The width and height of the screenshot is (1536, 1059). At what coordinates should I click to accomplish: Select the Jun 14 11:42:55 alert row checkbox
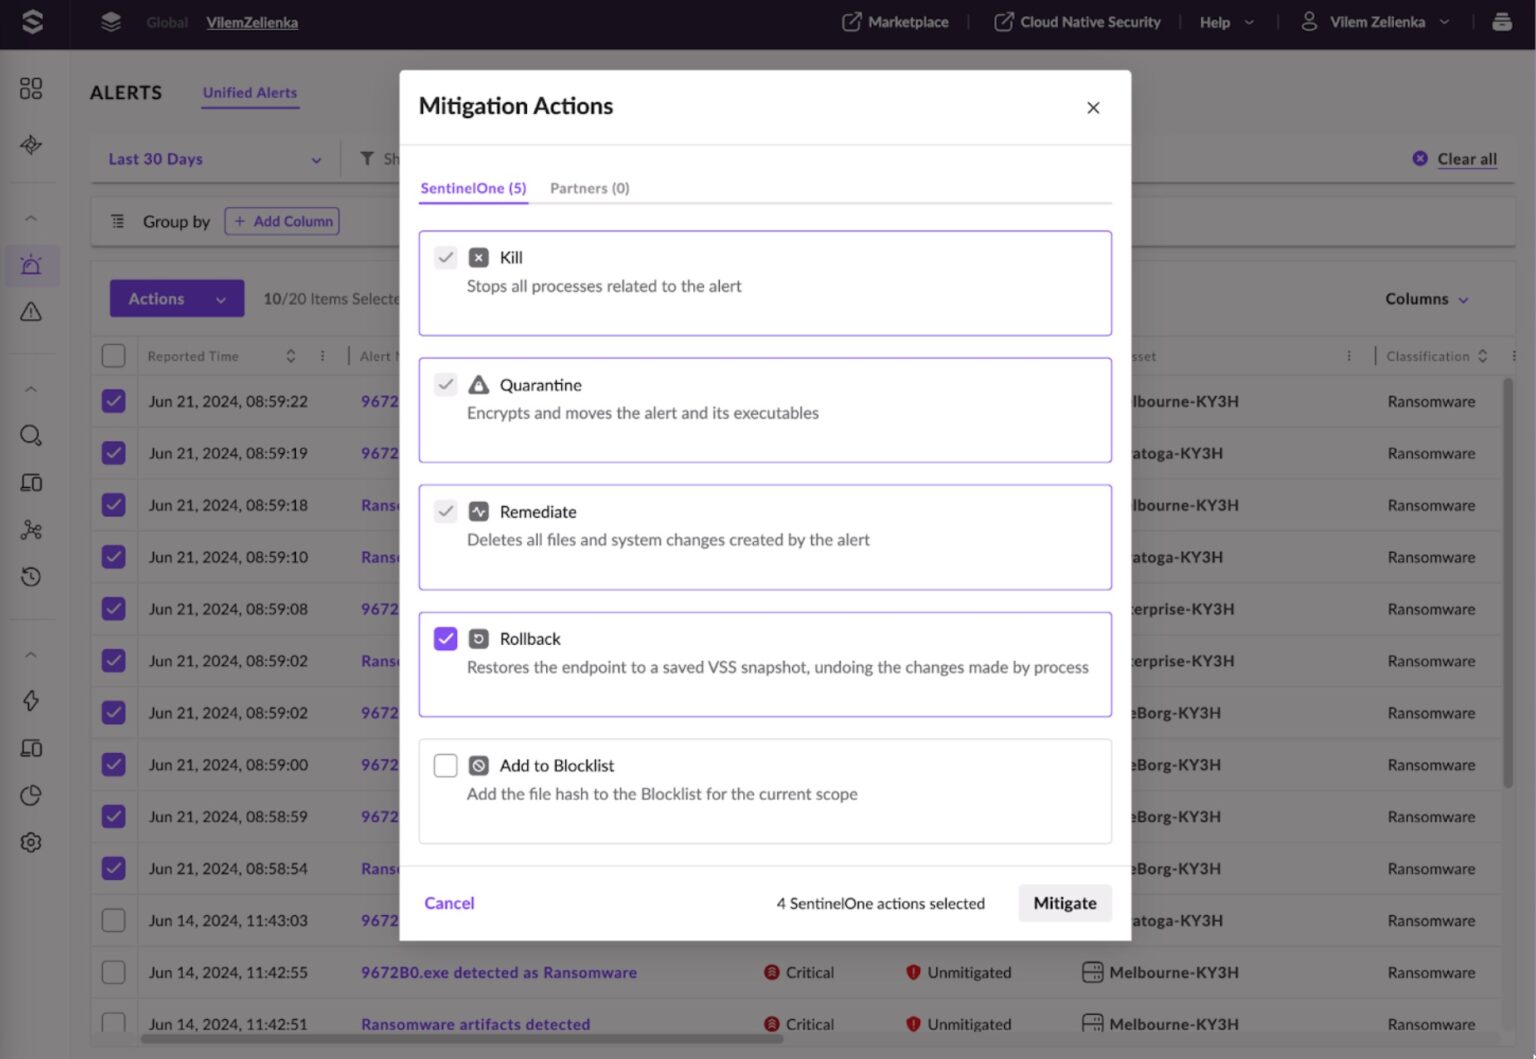114,972
